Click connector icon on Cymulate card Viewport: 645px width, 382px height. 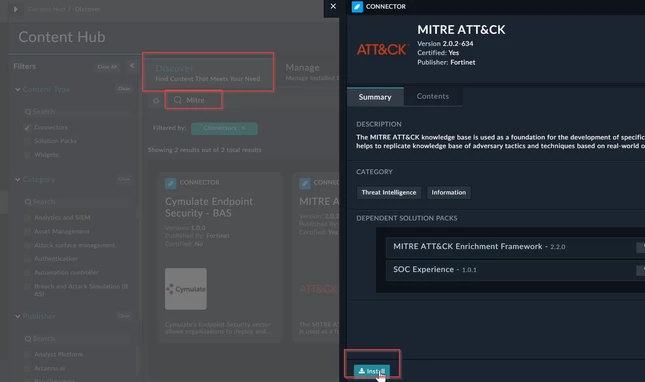[x=171, y=183]
